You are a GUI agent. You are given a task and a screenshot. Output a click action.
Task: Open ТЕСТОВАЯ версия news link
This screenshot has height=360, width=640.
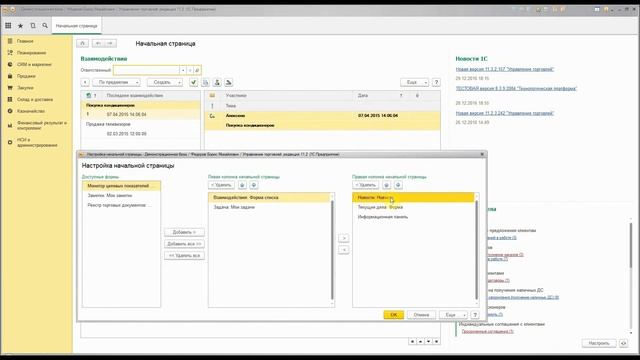(x=516, y=89)
